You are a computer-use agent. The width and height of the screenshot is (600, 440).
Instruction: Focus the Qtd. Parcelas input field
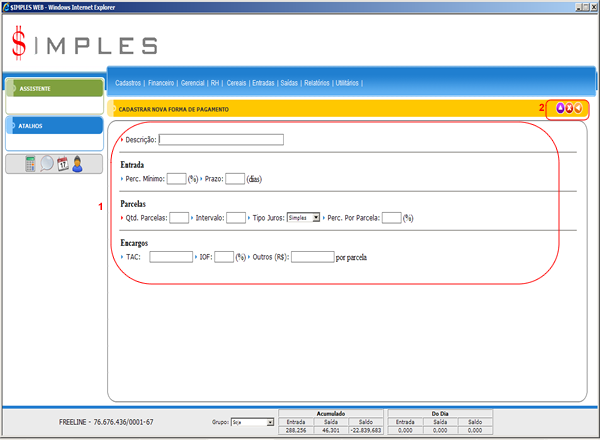[179, 217]
